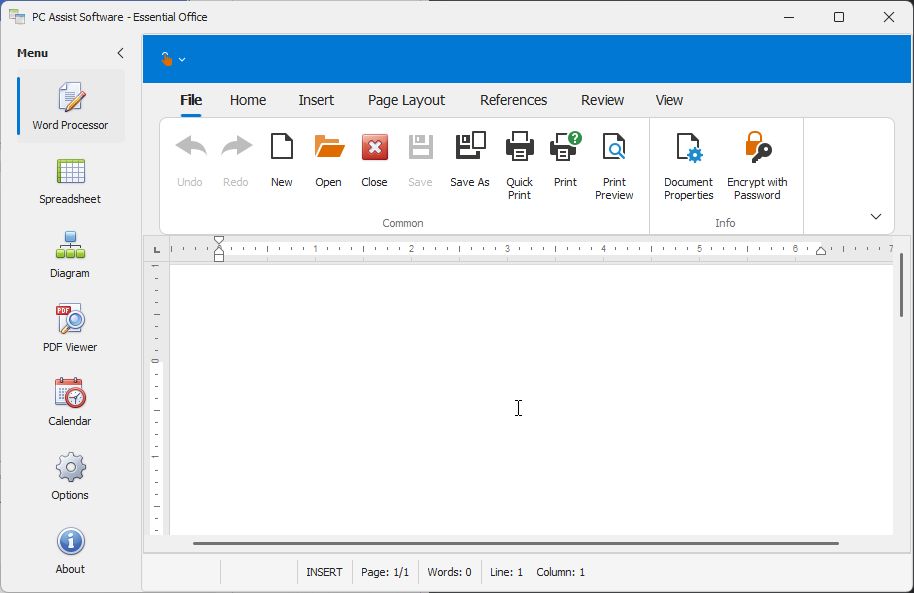The image size is (914, 593).
Task: Run Quick Print from the ribbon
Action: click(x=520, y=148)
